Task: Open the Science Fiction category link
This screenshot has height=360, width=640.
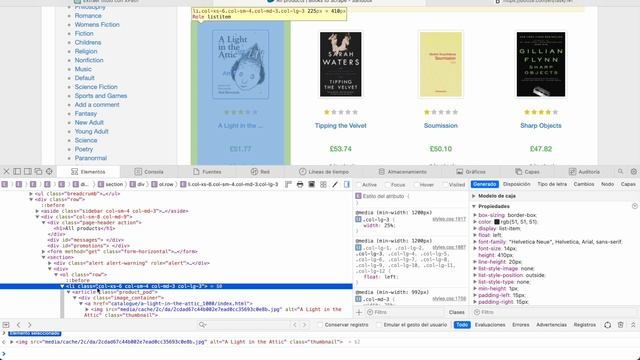Action: click(x=96, y=87)
